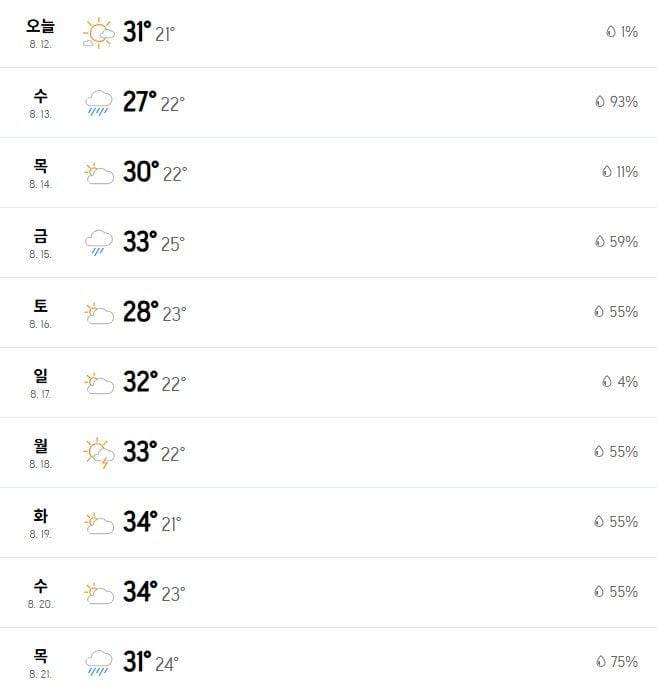The image size is (657, 695).
Task: Select the 월 8. 18. day label
Action: (x=40, y=453)
